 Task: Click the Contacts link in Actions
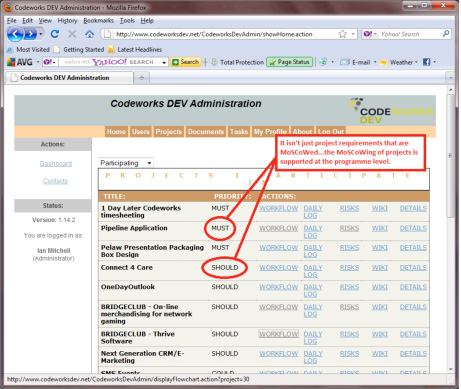click(x=55, y=181)
